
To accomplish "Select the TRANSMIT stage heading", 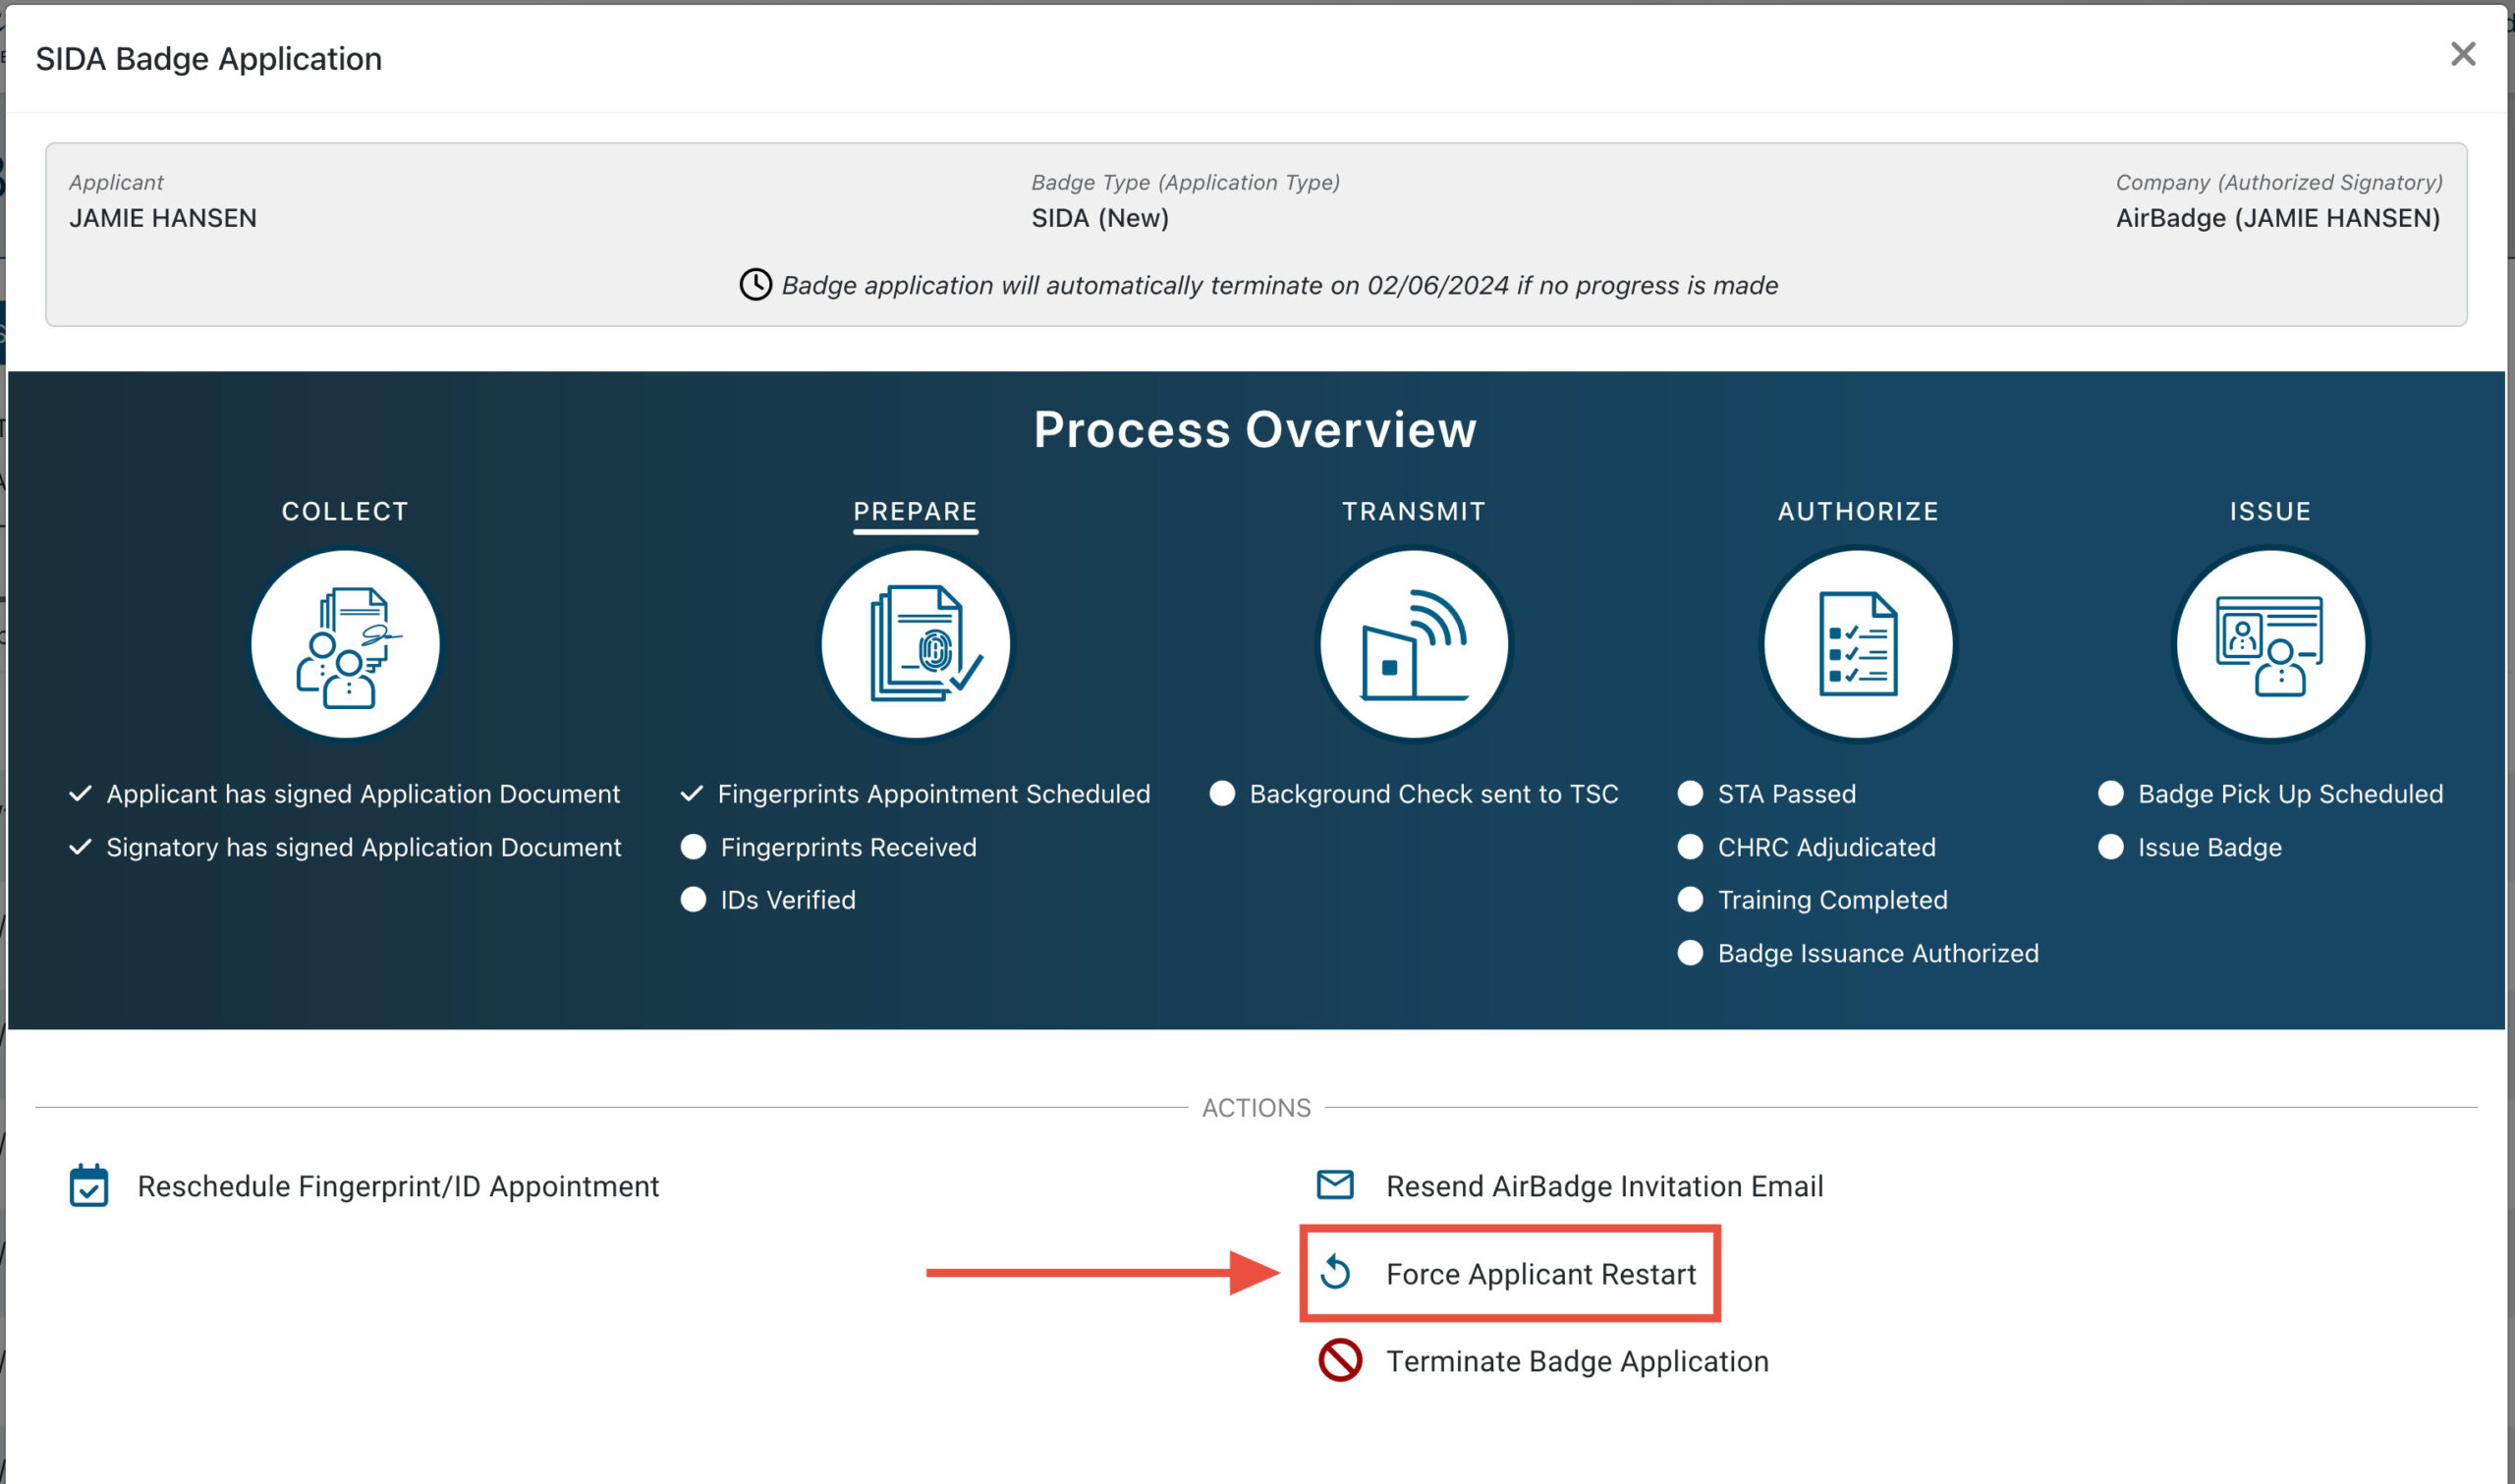I will (x=1414, y=511).
